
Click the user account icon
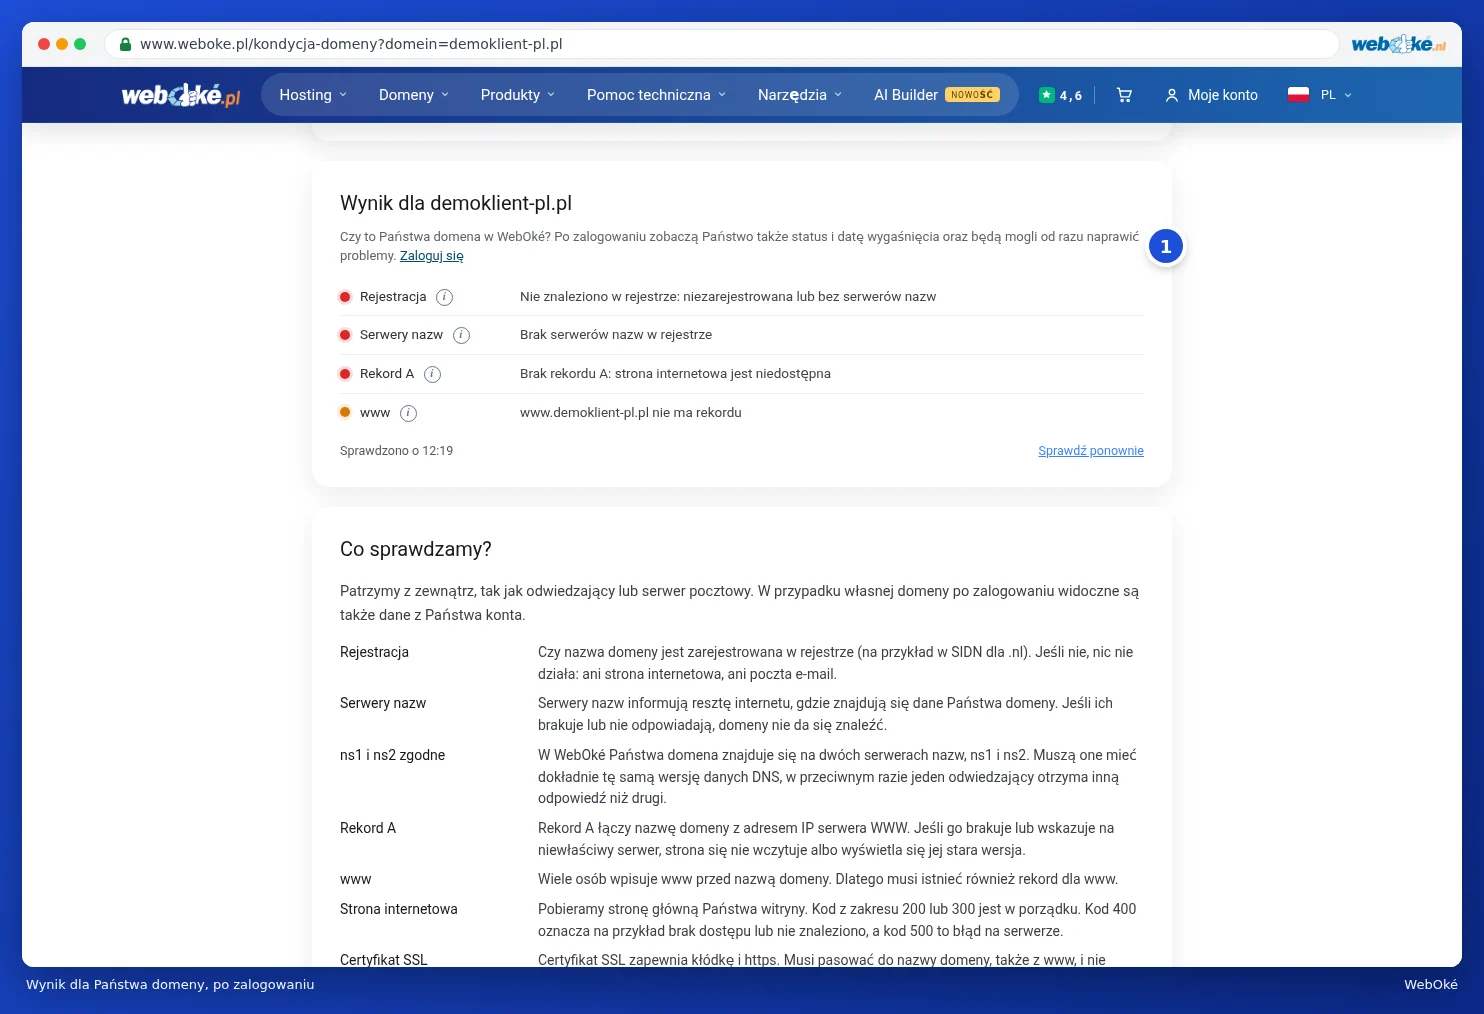(1172, 95)
